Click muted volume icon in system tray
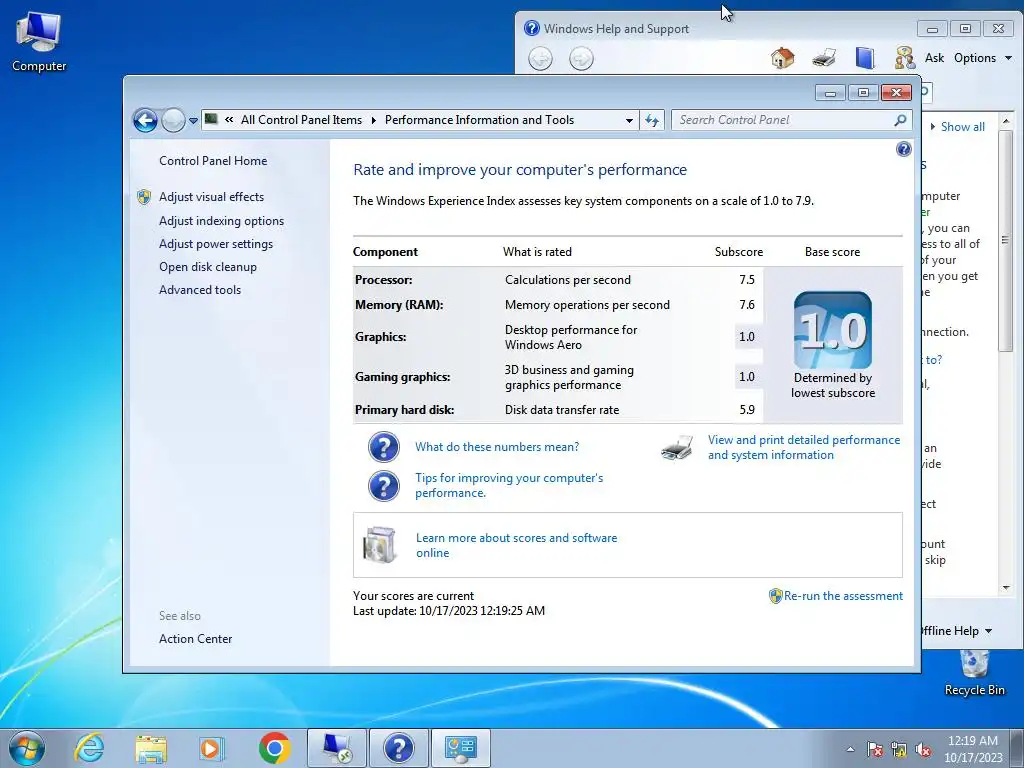The height and width of the screenshot is (768, 1024). click(923, 749)
